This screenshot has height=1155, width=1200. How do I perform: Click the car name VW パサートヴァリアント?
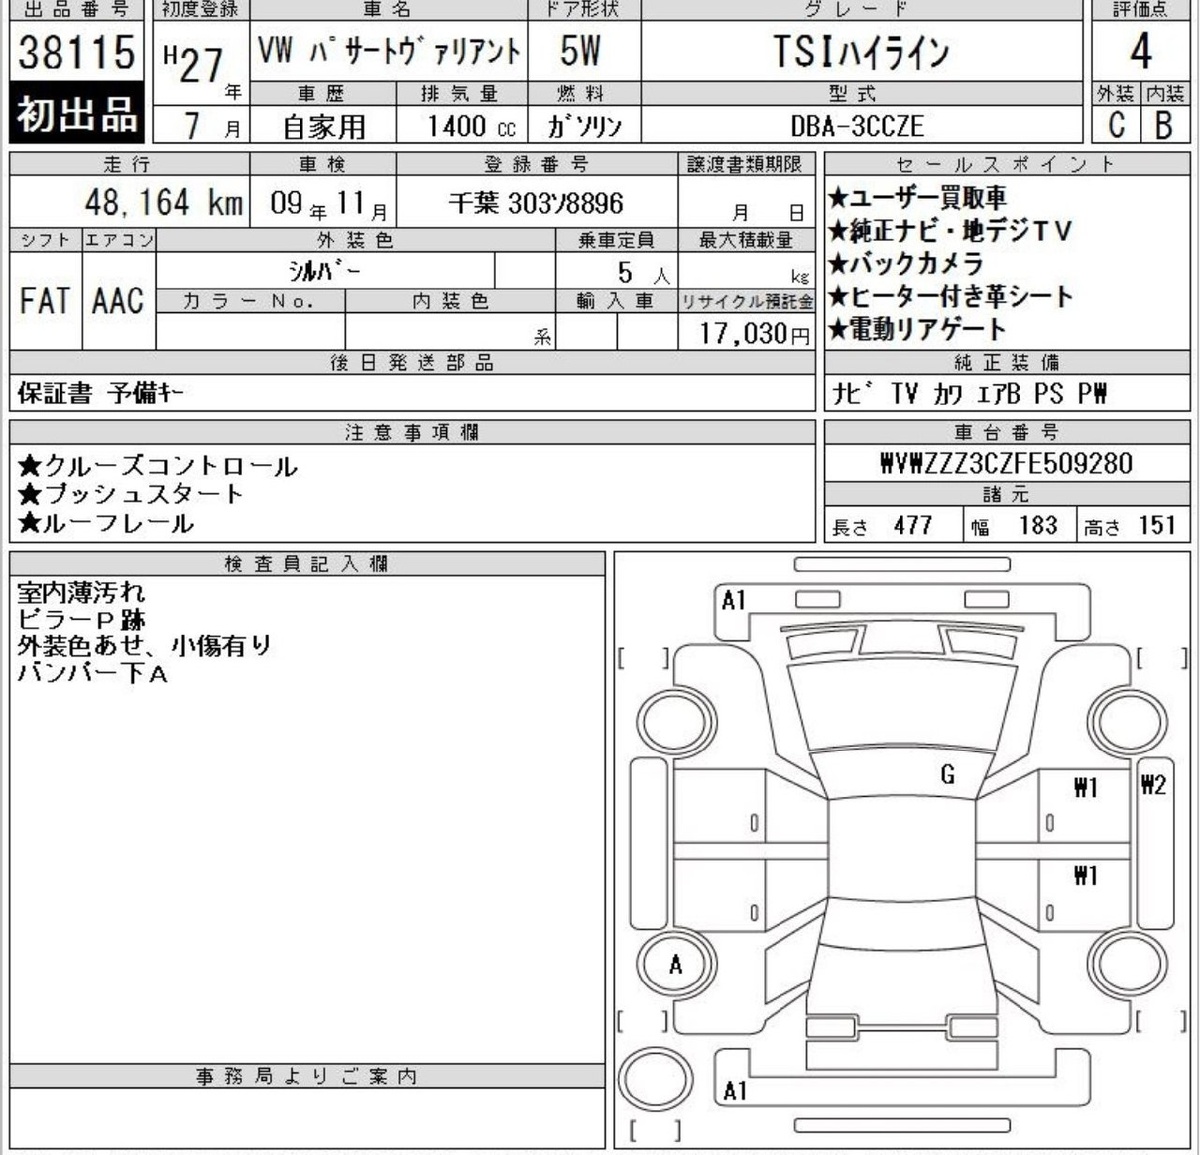pyautogui.click(x=389, y=51)
